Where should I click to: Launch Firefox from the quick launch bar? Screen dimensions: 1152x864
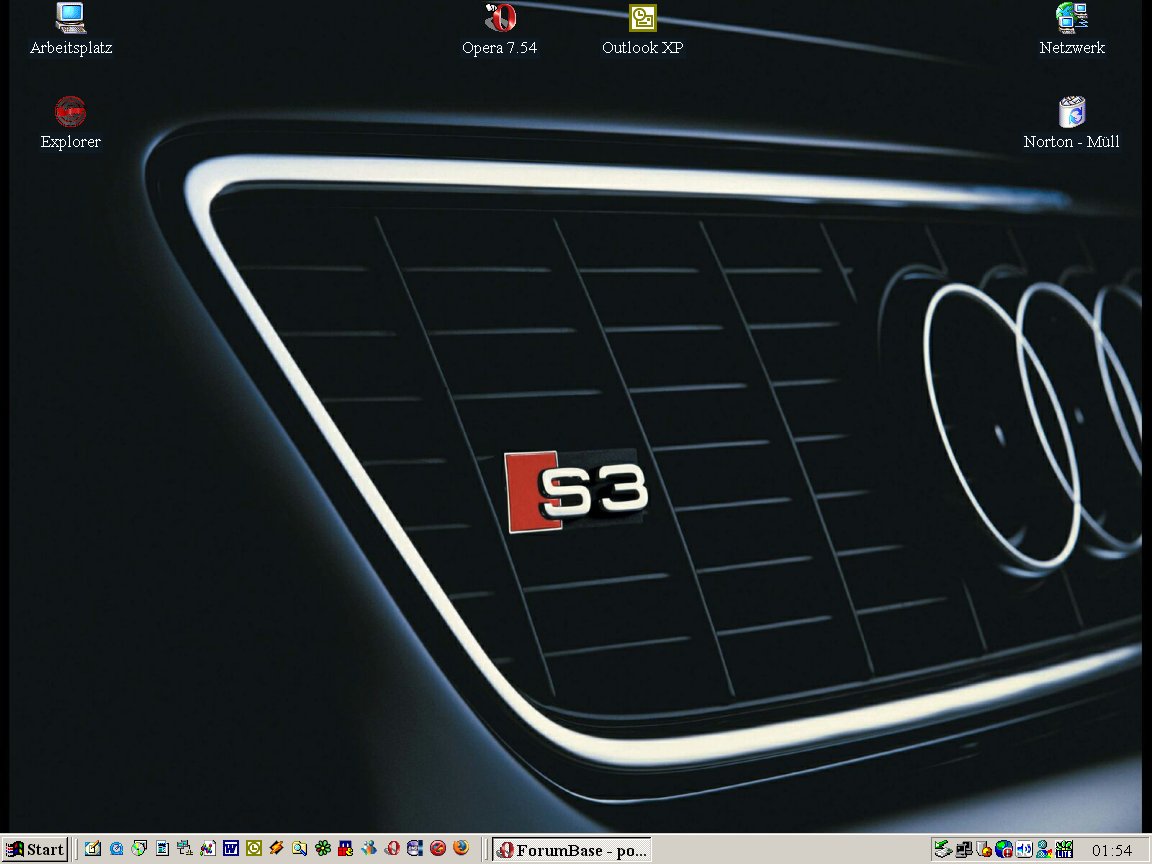[x=461, y=849]
